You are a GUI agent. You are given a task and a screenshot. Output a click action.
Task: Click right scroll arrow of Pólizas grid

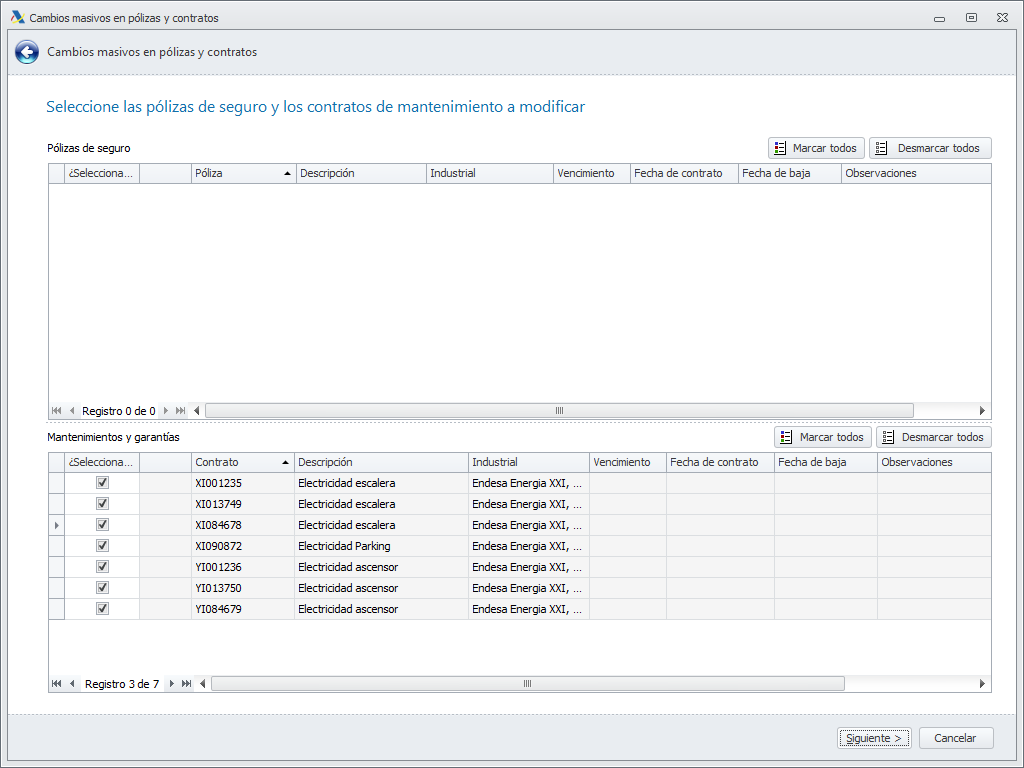(982, 411)
